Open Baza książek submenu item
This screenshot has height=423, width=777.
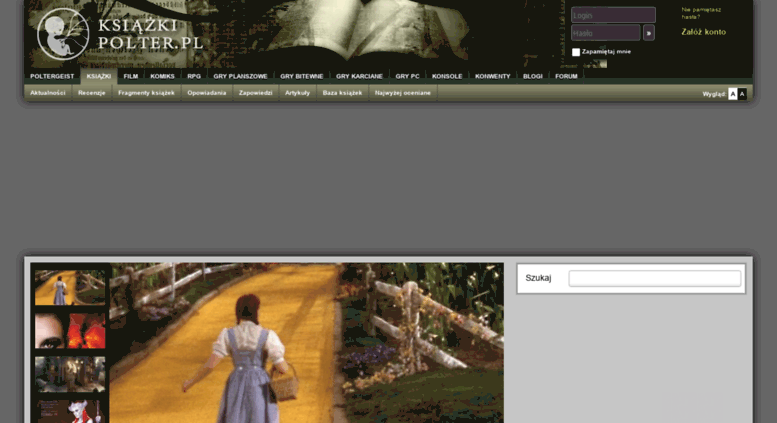[342, 93]
